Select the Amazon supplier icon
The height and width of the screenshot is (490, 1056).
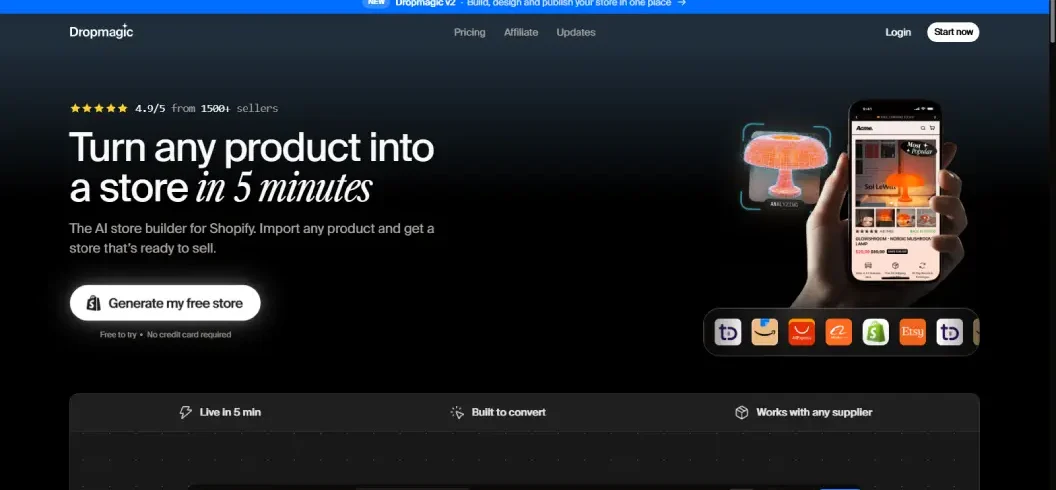click(764, 332)
